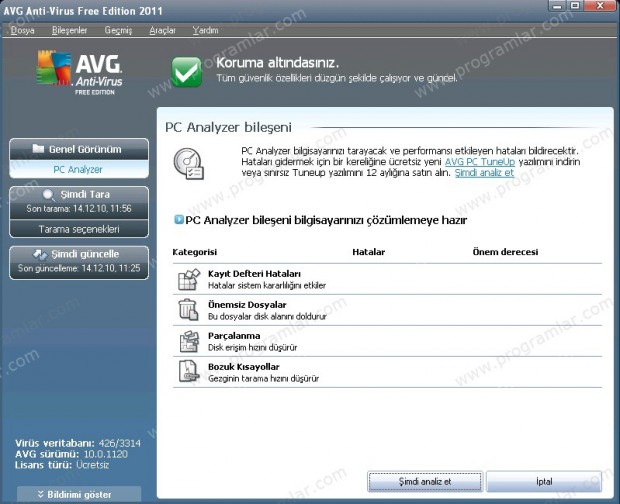Click the Hatalar column header
This screenshot has height=504, width=620.
(369, 252)
